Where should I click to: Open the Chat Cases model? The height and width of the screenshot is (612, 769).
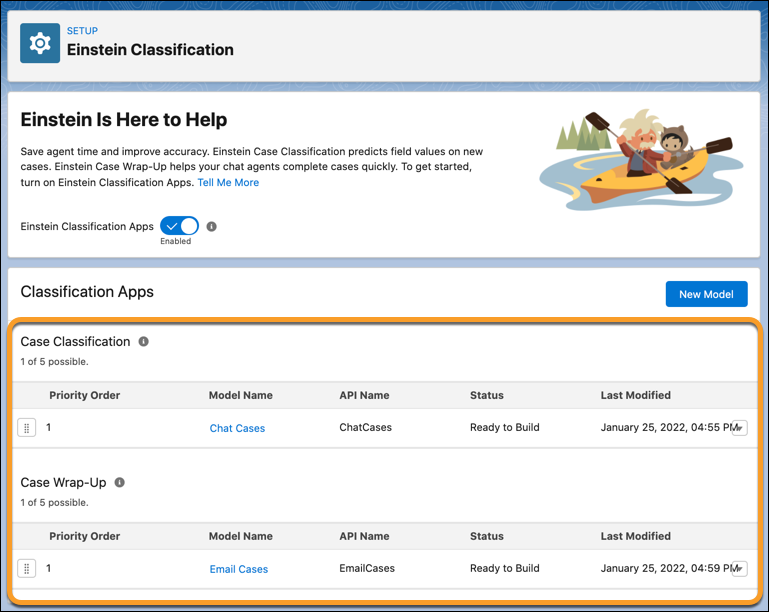pos(237,428)
